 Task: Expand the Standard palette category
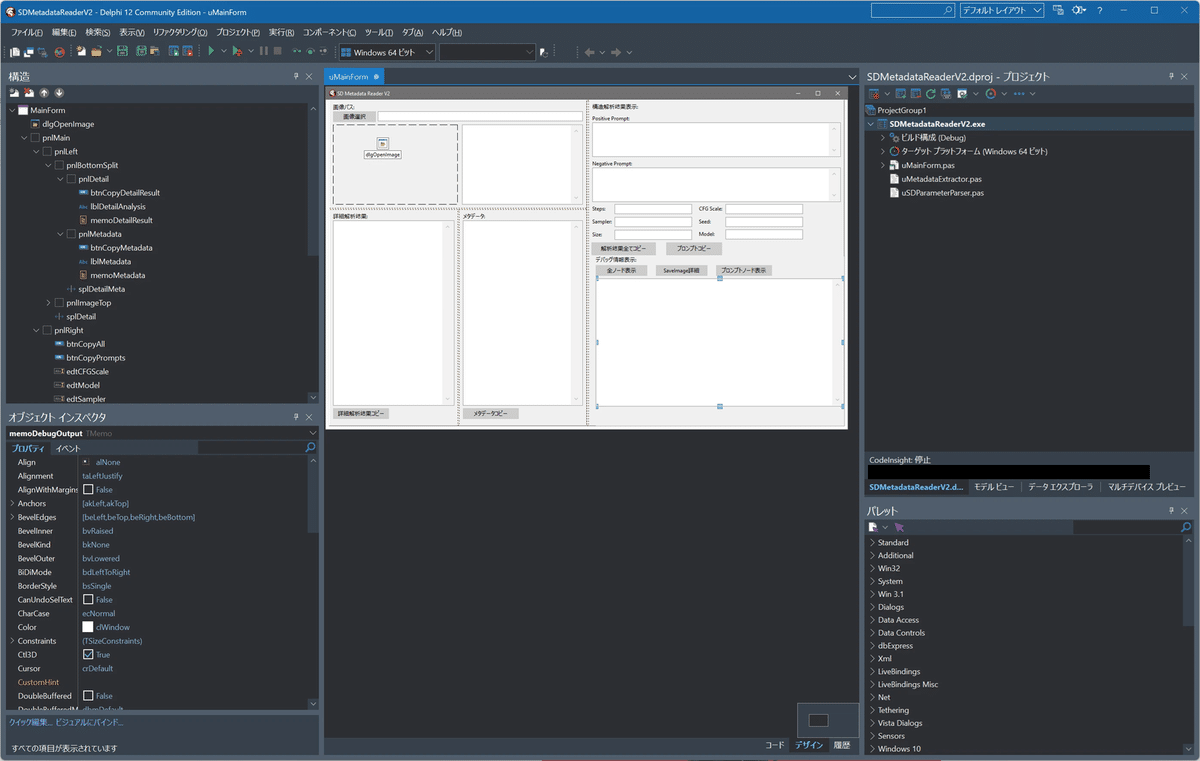click(875, 541)
